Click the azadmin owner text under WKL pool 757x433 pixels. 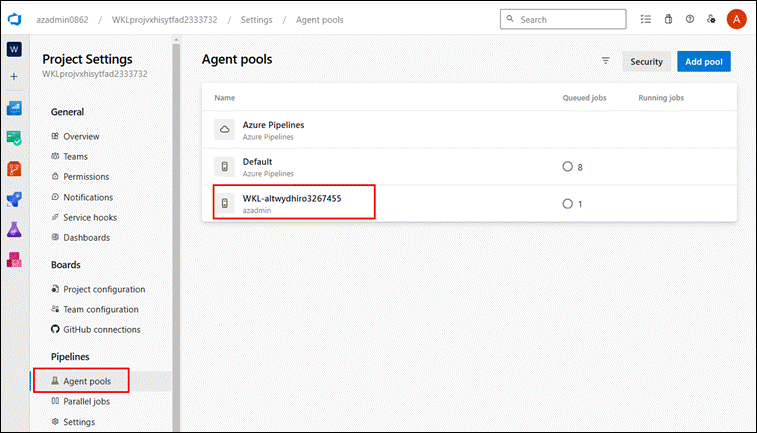point(257,210)
